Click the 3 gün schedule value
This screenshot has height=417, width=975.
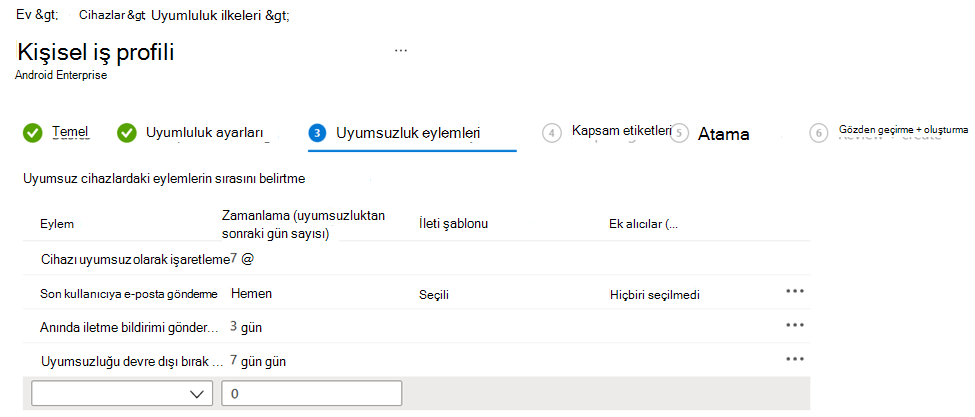[x=246, y=327]
